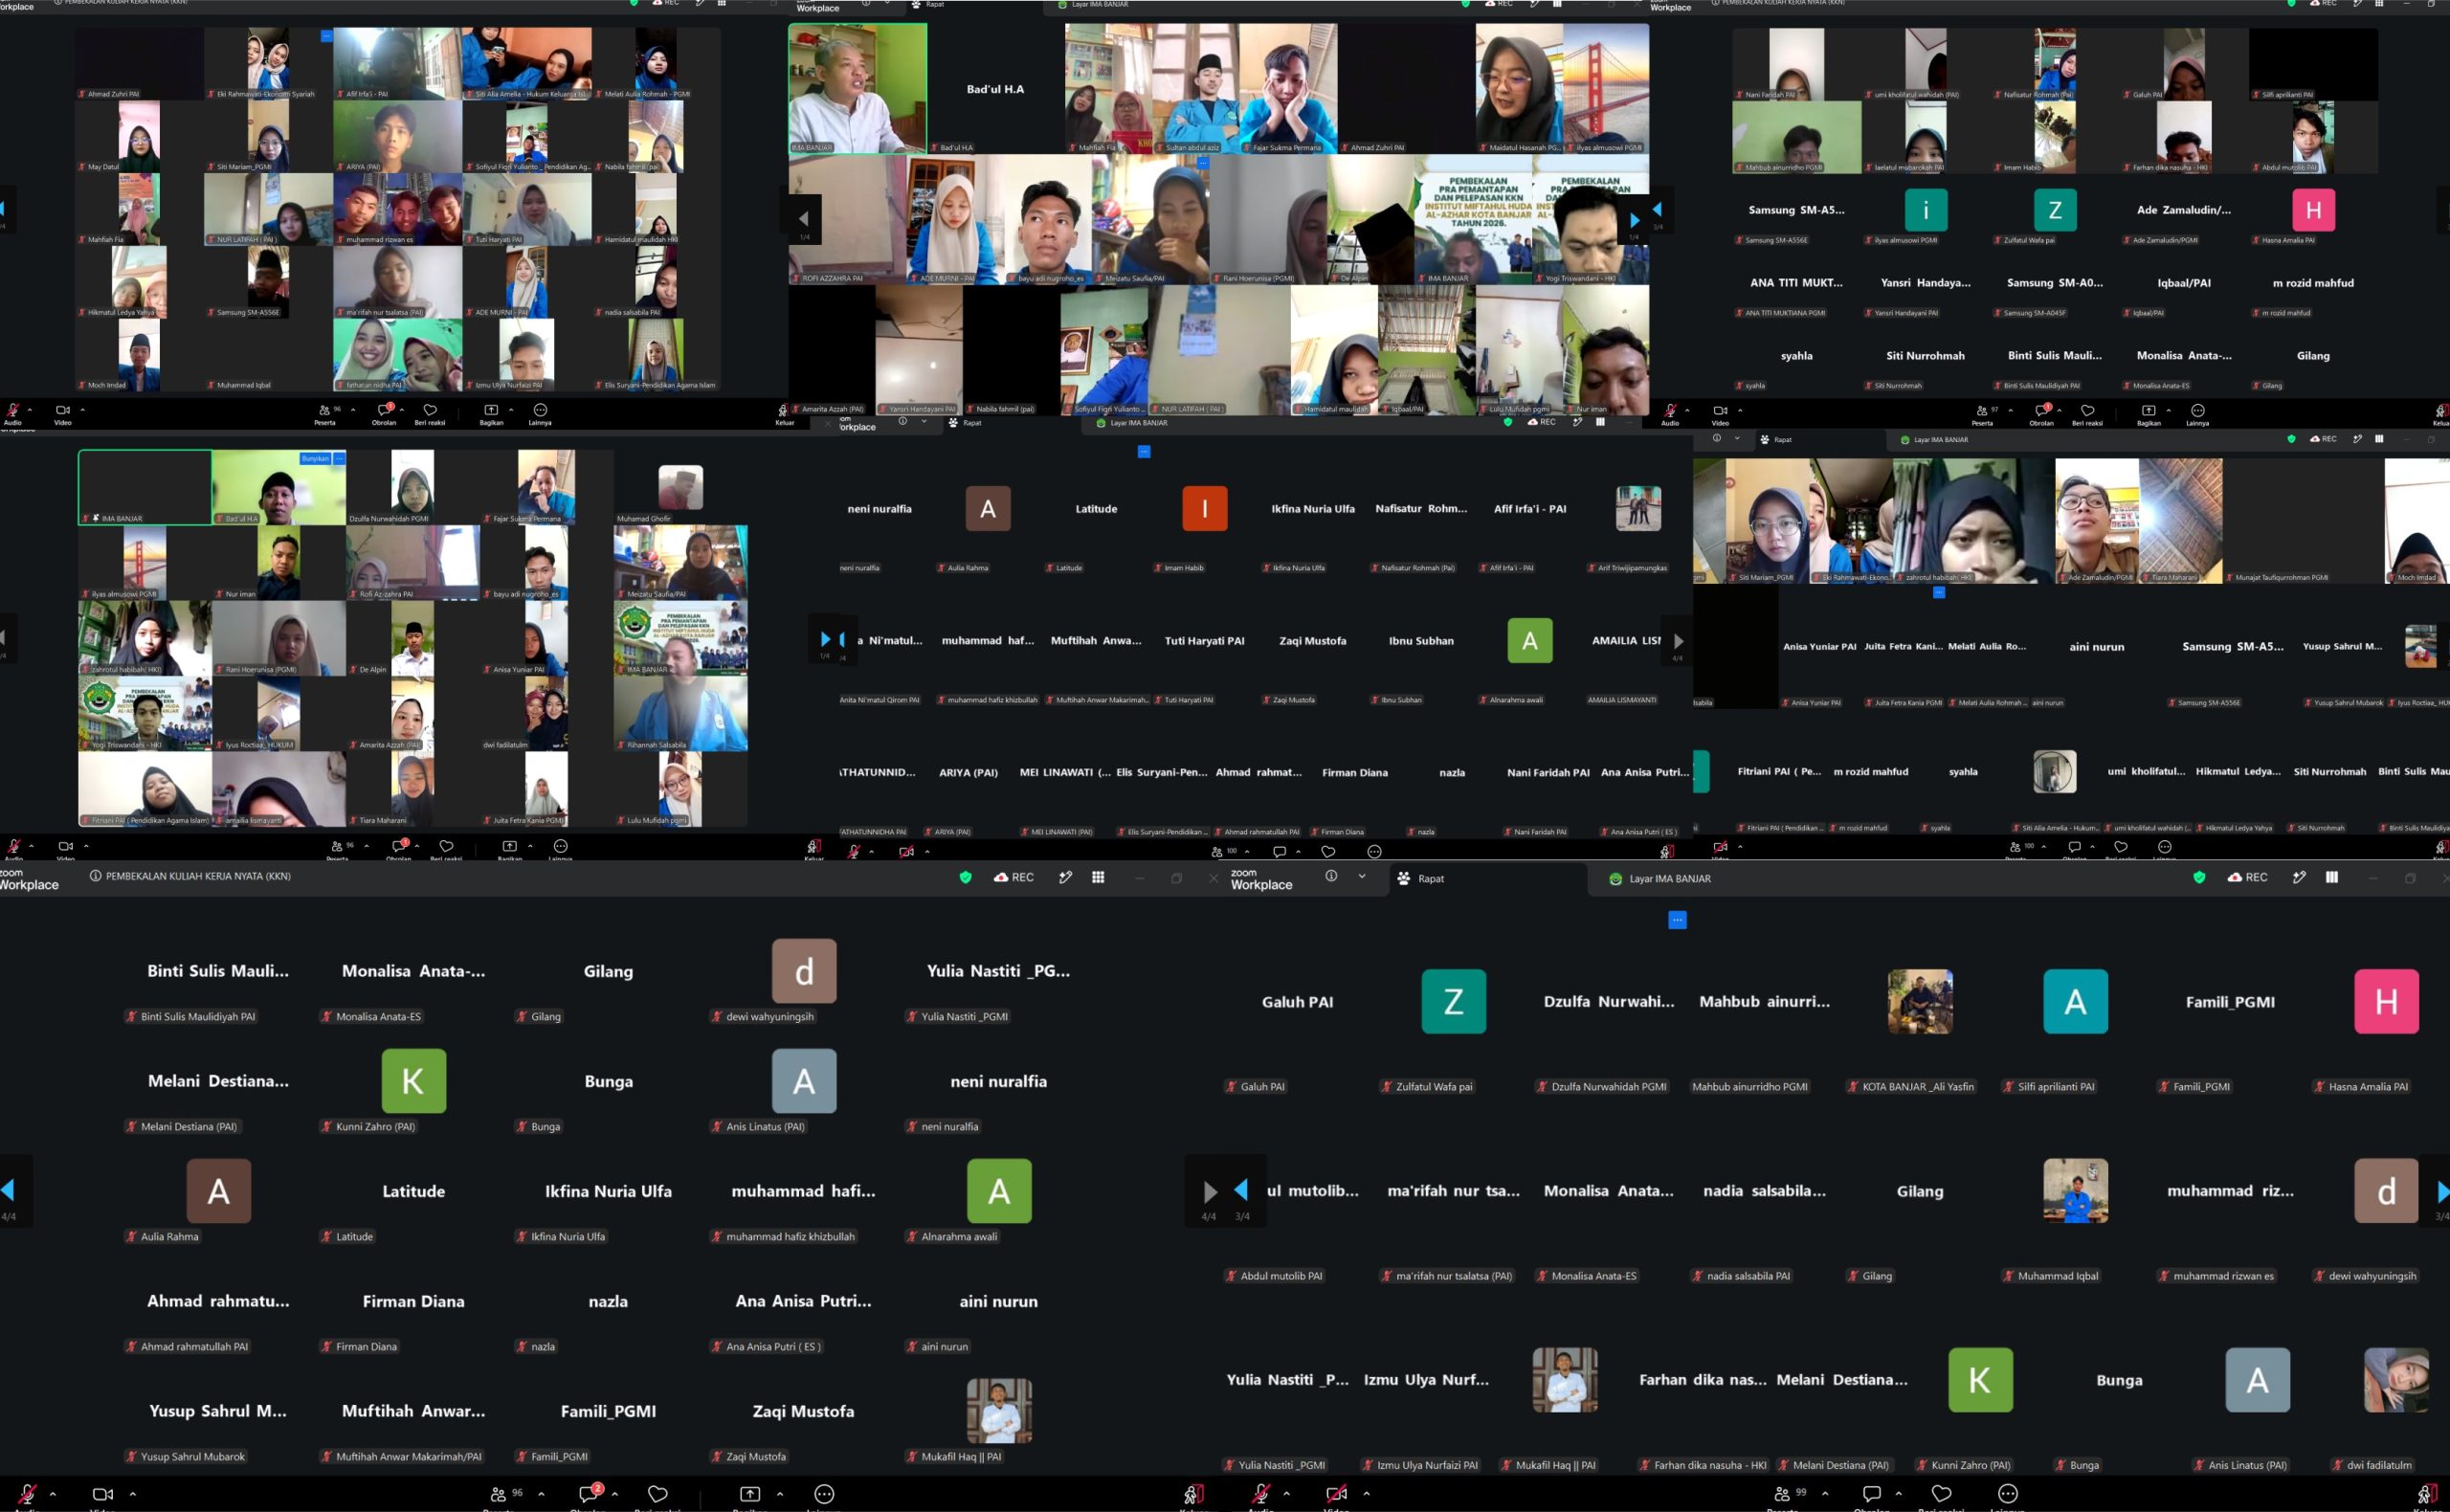Click Keluar leave icon beside Amarita Azzah label

783,410
